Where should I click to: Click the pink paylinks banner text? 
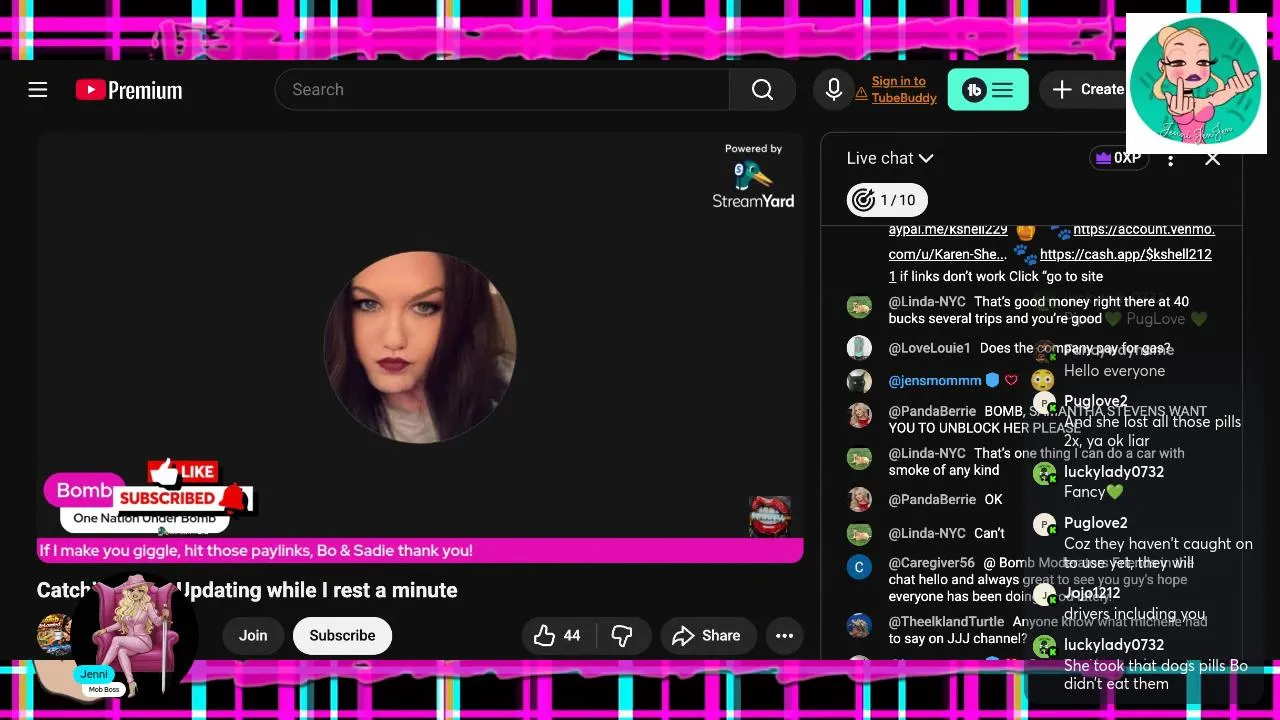point(256,550)
